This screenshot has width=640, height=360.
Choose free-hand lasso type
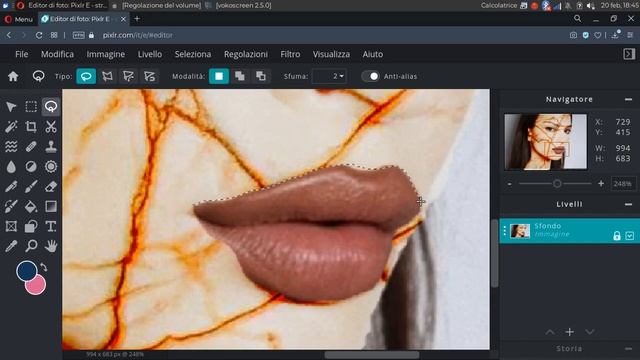click(x=86, y=76)
